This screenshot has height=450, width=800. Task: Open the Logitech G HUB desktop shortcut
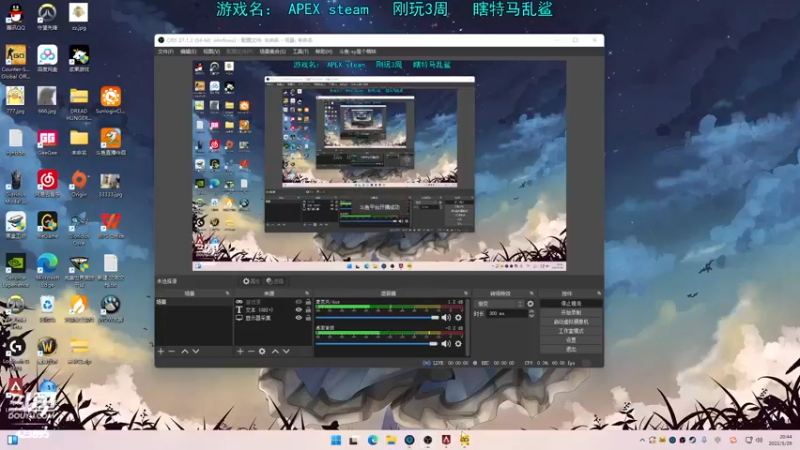(15, 354)
